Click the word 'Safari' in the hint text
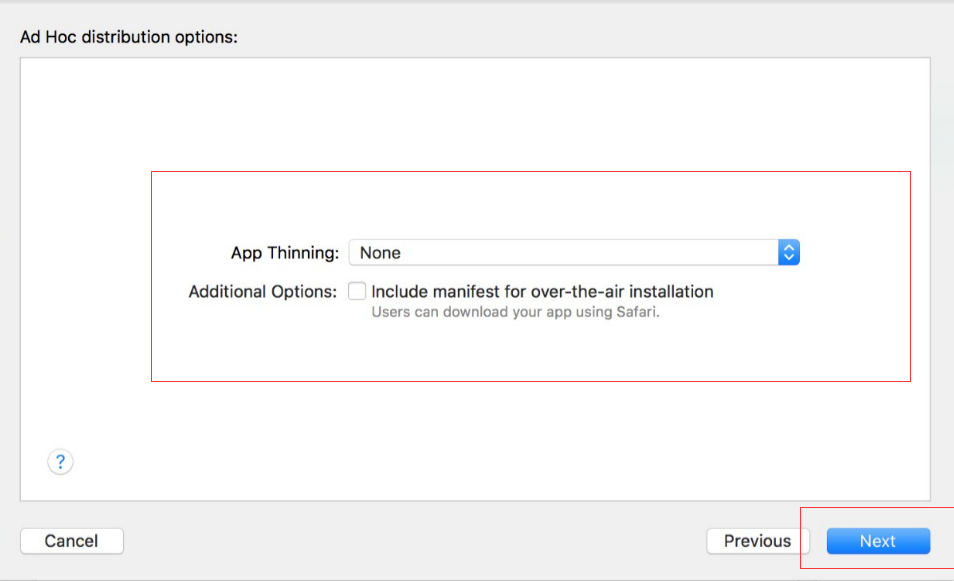Image resolution: width=954 pixels, height=581 pixels. pyautogui.click(x=638, y=312)
